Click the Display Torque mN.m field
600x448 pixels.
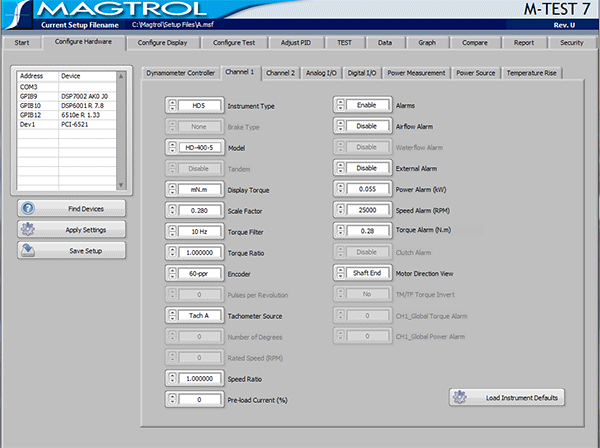pyautogui.click(x=199, y=189)
